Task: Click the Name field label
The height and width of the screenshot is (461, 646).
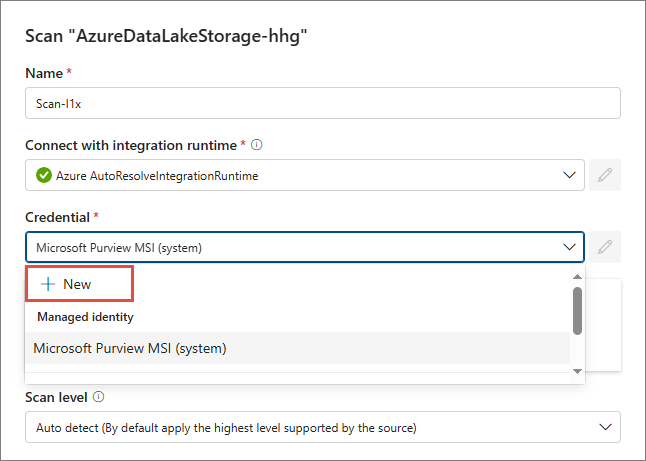Action: pos(44,73)
